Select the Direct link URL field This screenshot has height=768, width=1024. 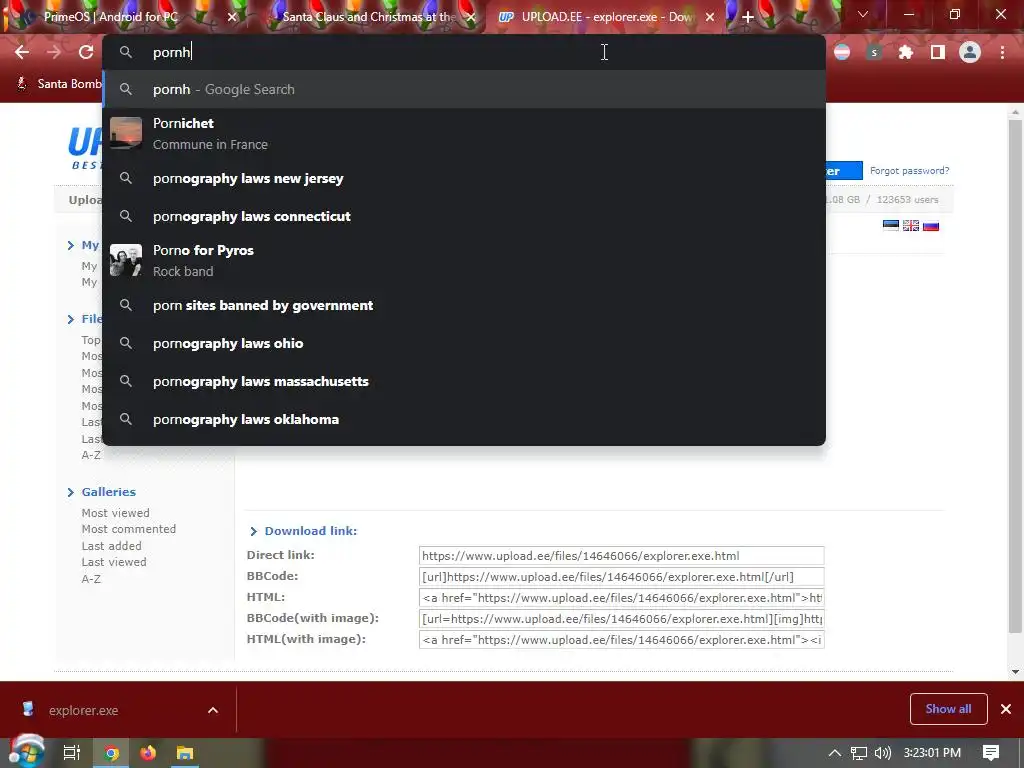pyautogui.click(x=621, y=556)
